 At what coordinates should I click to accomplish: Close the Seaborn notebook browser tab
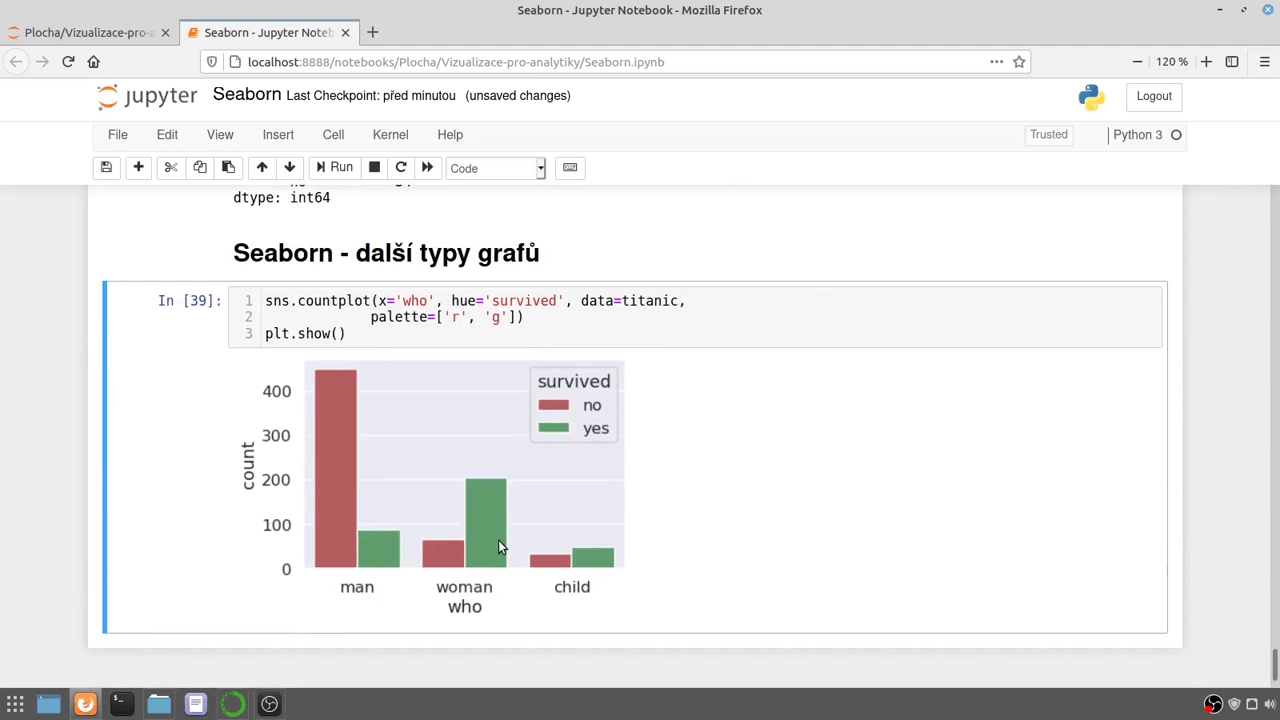[x=345, y=32]
